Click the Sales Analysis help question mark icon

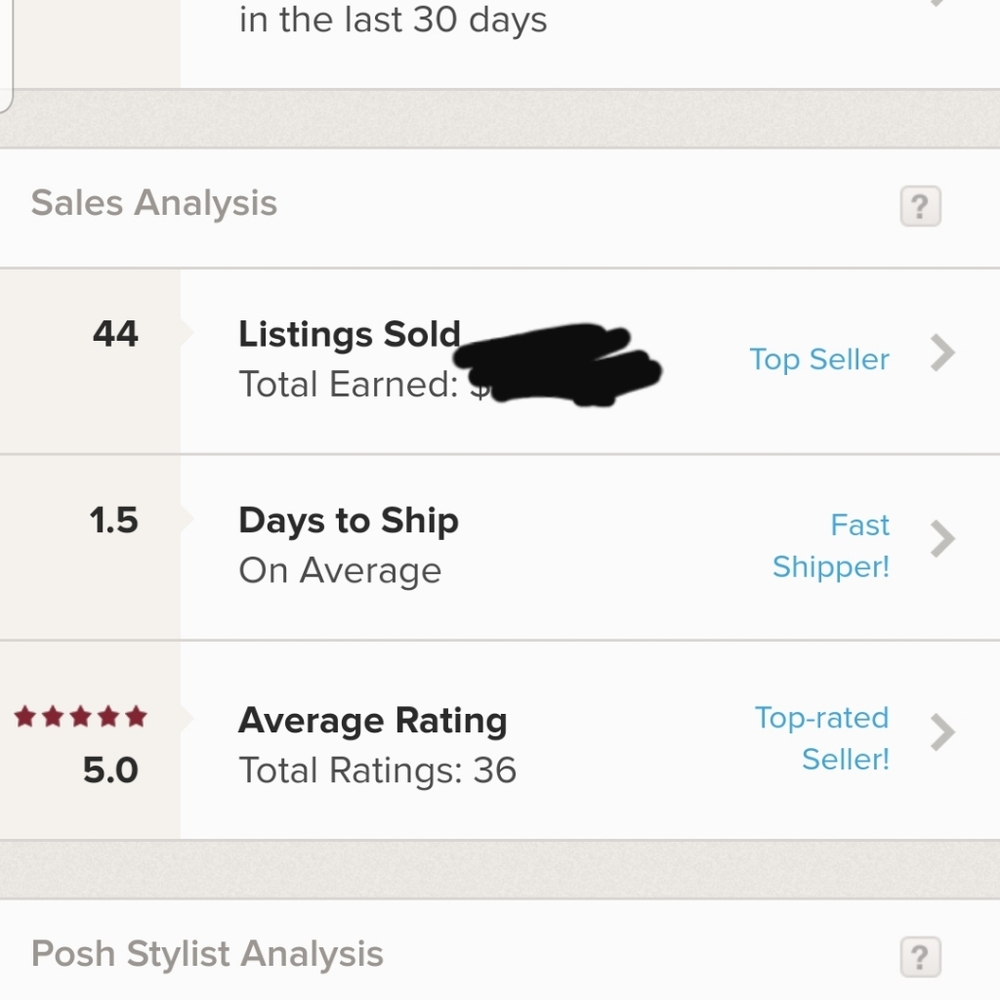coord(918,206)
